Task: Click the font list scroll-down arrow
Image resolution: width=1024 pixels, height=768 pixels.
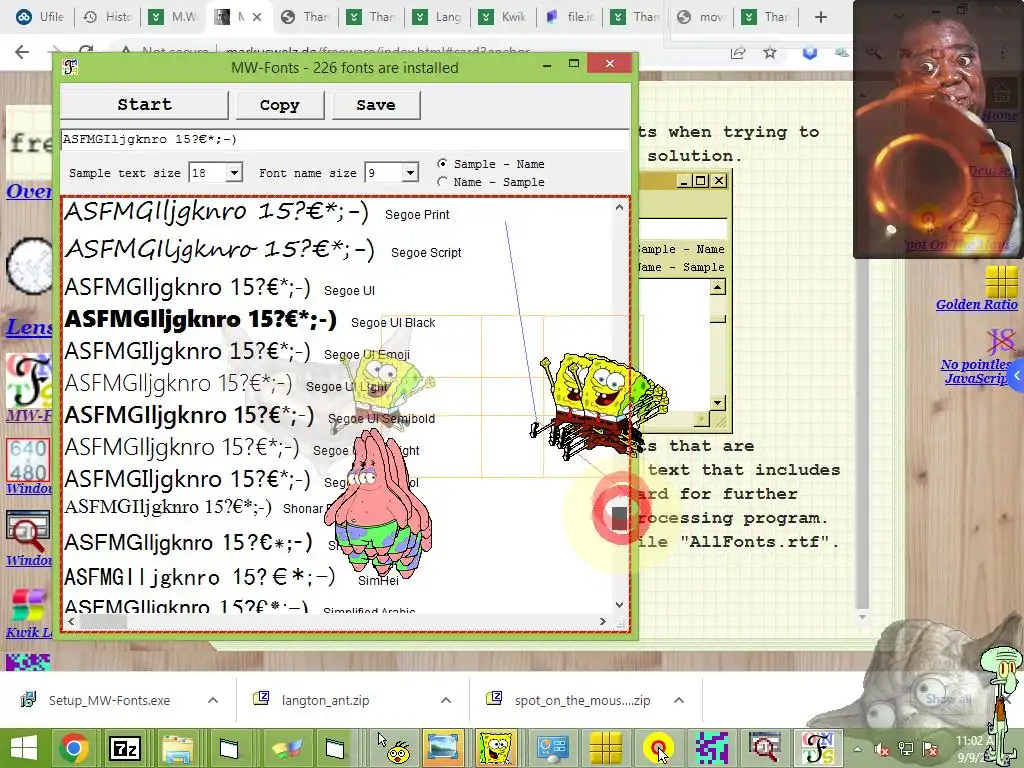Action: click(x=619, y=605)
